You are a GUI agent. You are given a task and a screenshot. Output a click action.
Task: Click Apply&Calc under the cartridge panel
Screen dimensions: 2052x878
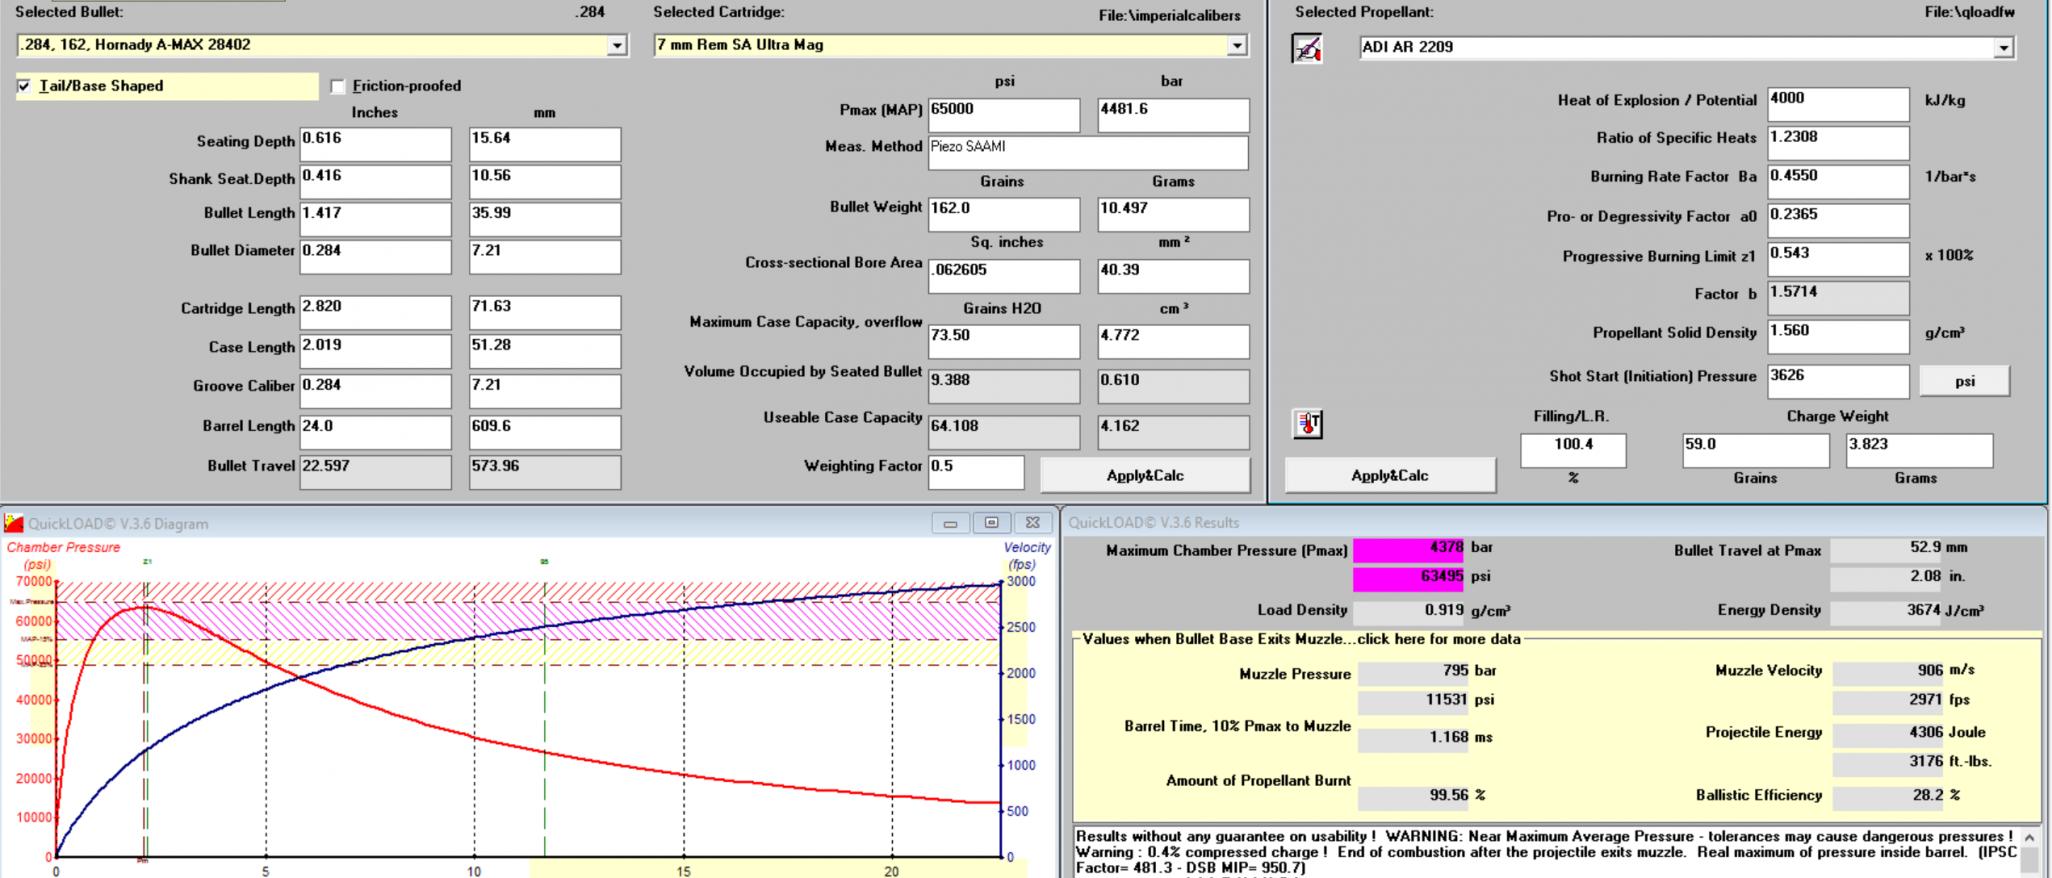[x=1145, y=476]
